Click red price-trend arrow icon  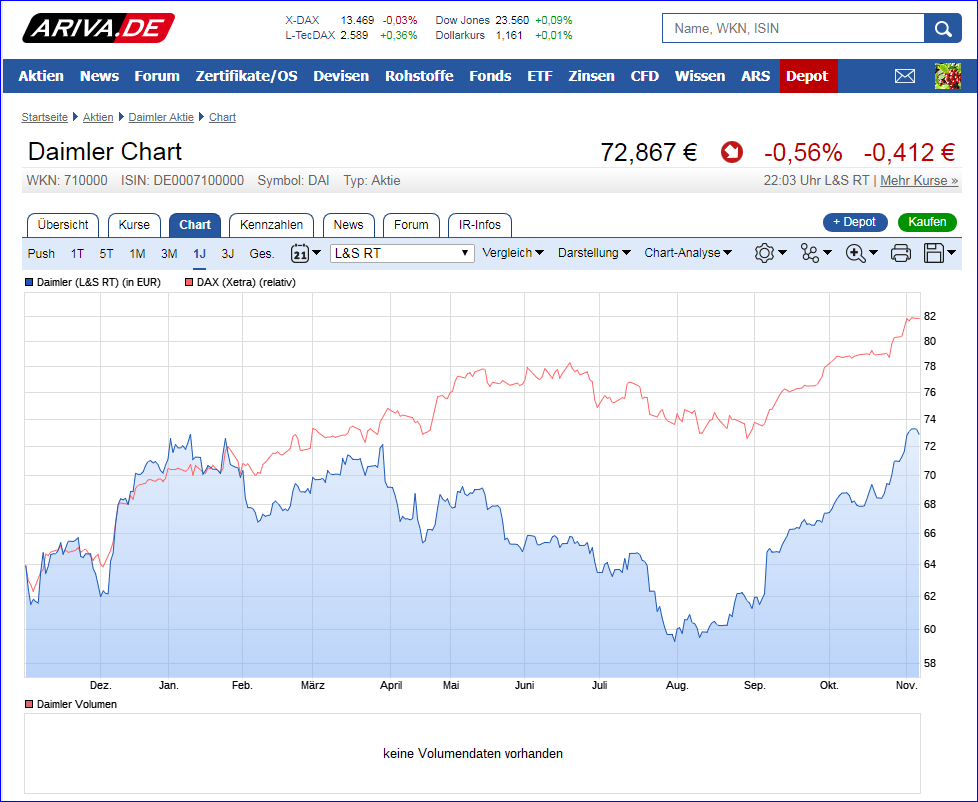(x=732, y=152)
